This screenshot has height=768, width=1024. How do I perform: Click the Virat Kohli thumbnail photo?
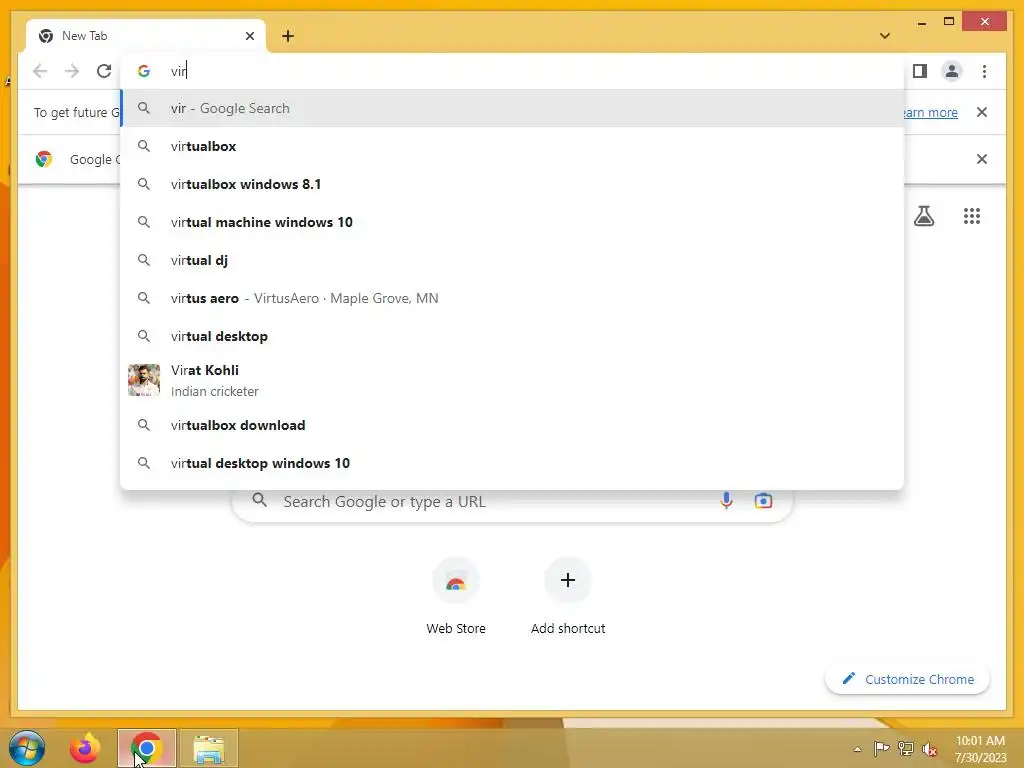[144, 380]
